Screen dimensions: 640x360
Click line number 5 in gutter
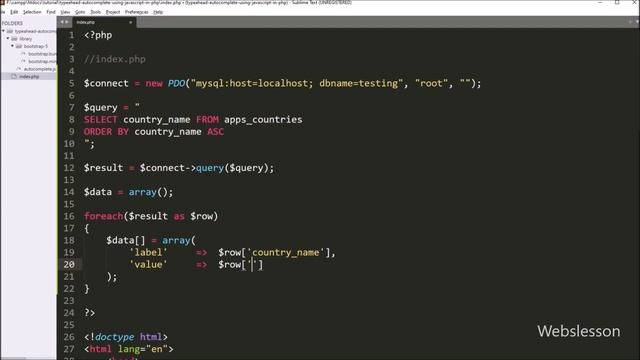(72, 83)
